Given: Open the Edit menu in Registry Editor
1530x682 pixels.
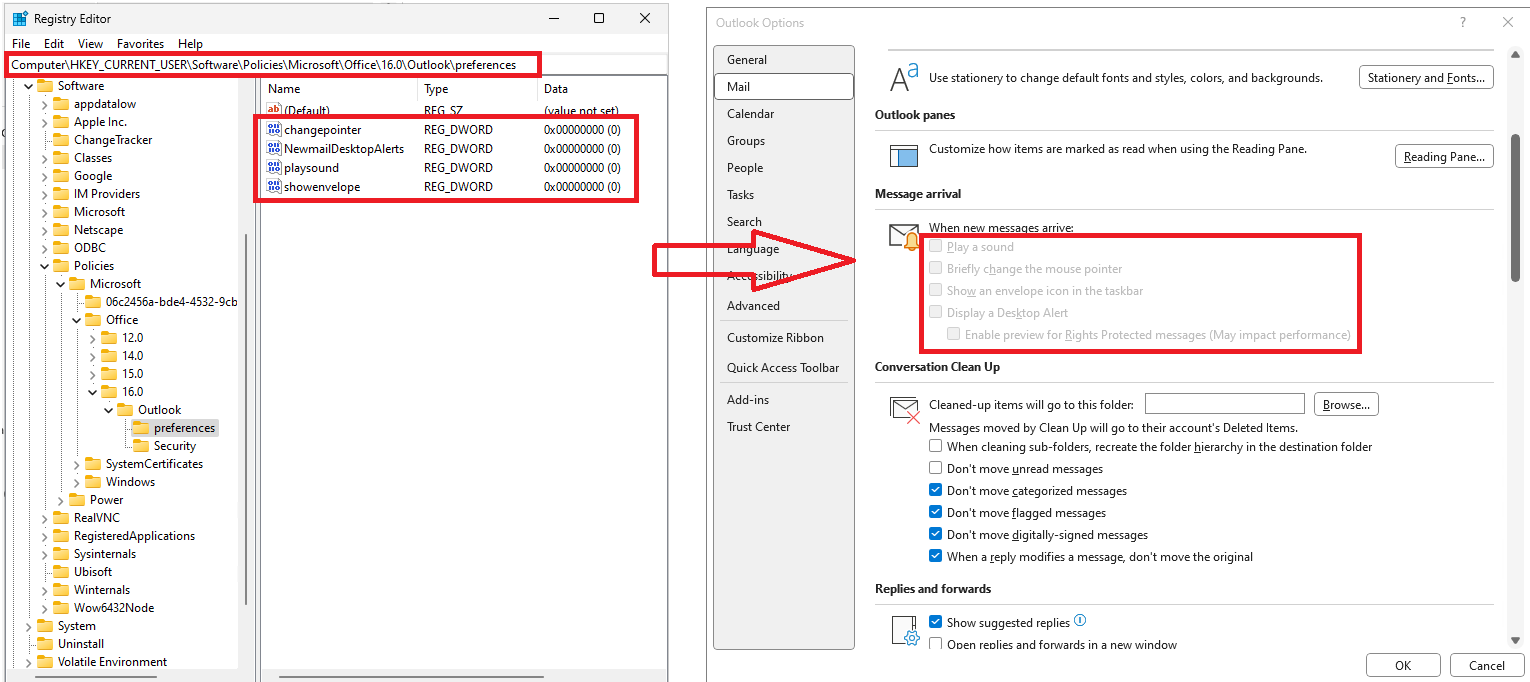Looking at the screenshot, I should (54, 44).
